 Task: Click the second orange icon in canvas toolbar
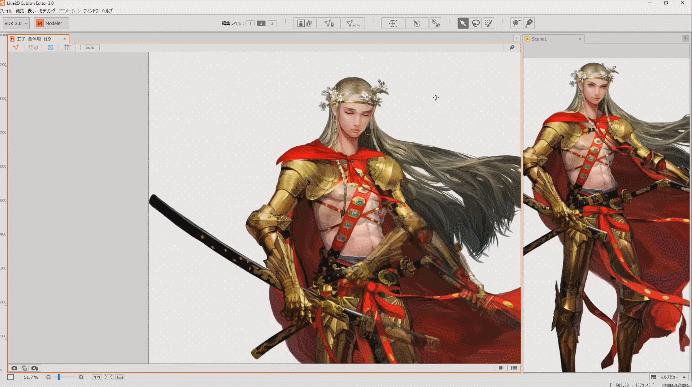click(33, 47)
